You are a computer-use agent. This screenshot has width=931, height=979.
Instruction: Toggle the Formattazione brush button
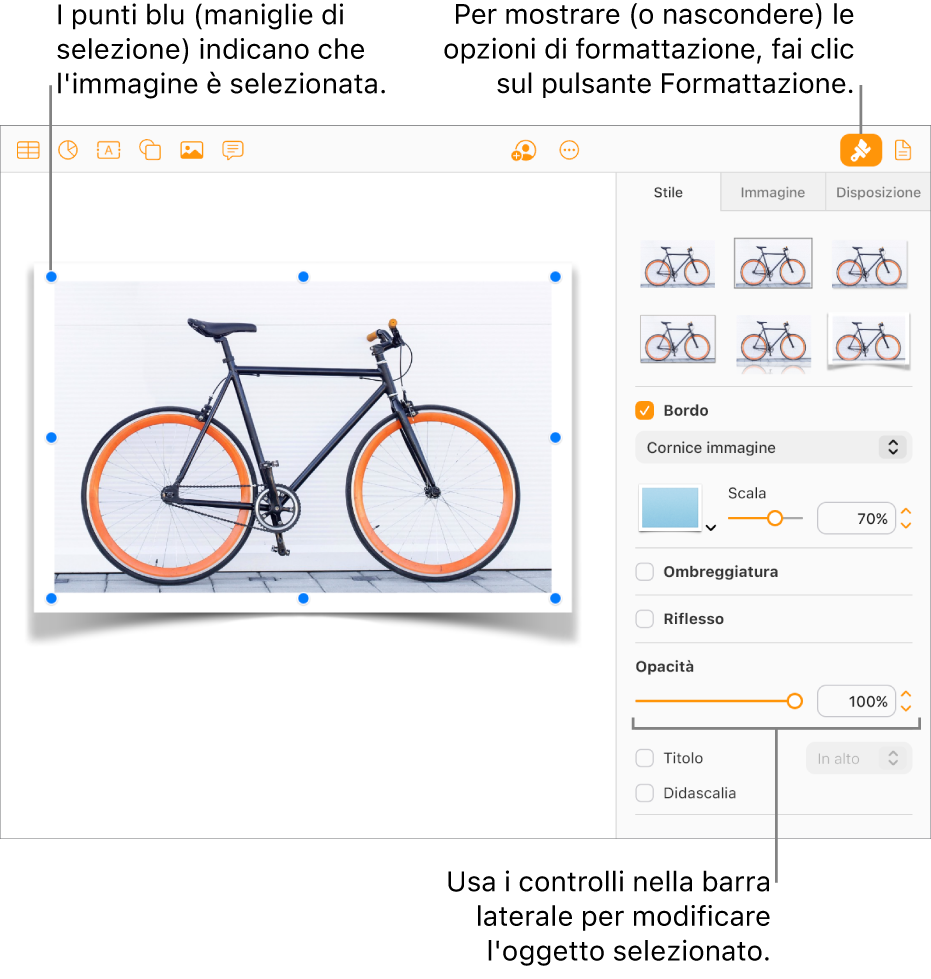coord(861,150)
